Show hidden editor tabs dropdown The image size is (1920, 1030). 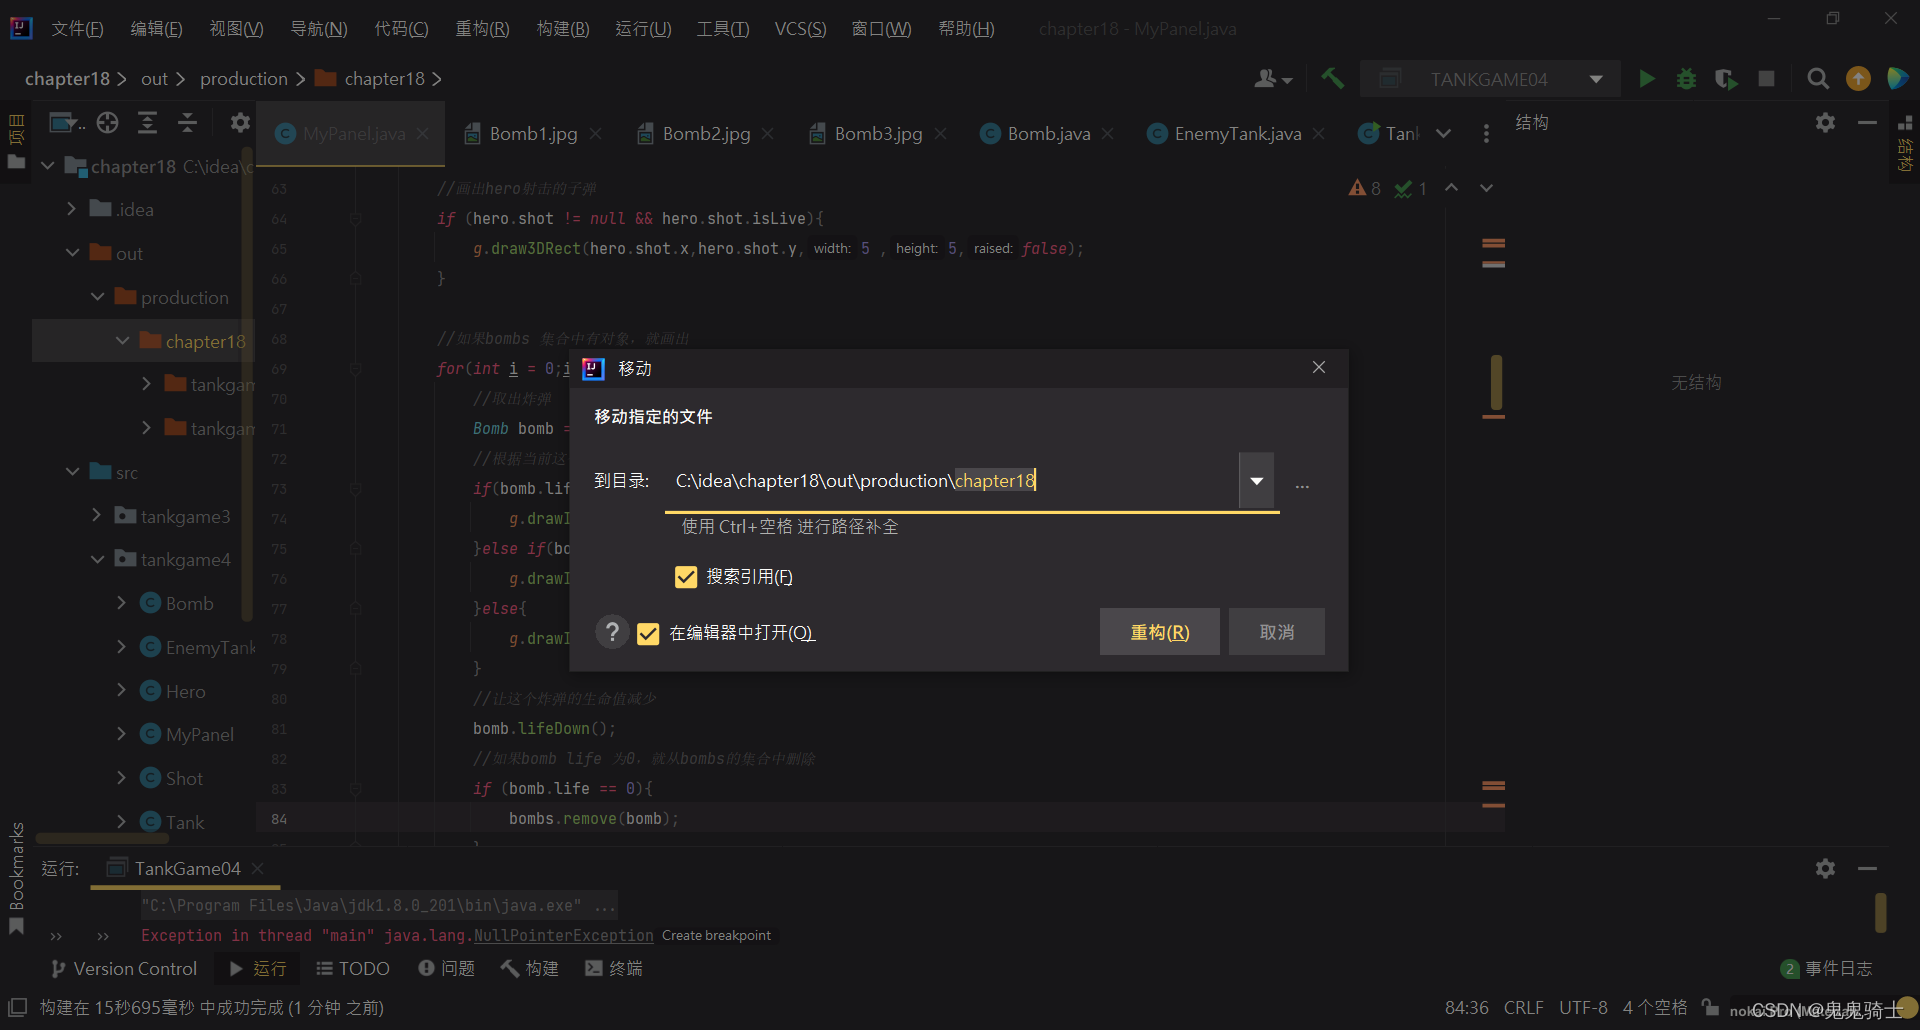click(x=1443, y=133)
